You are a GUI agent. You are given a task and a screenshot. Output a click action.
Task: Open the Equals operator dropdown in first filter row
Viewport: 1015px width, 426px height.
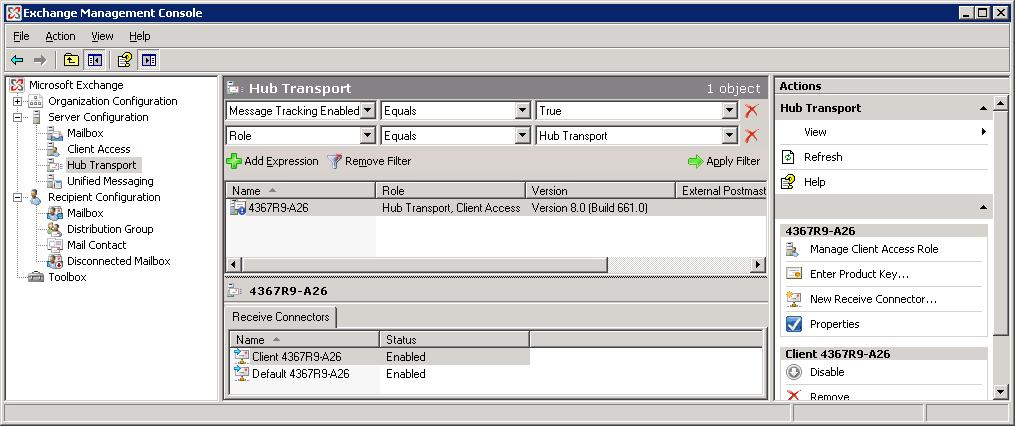click(522, 111)
